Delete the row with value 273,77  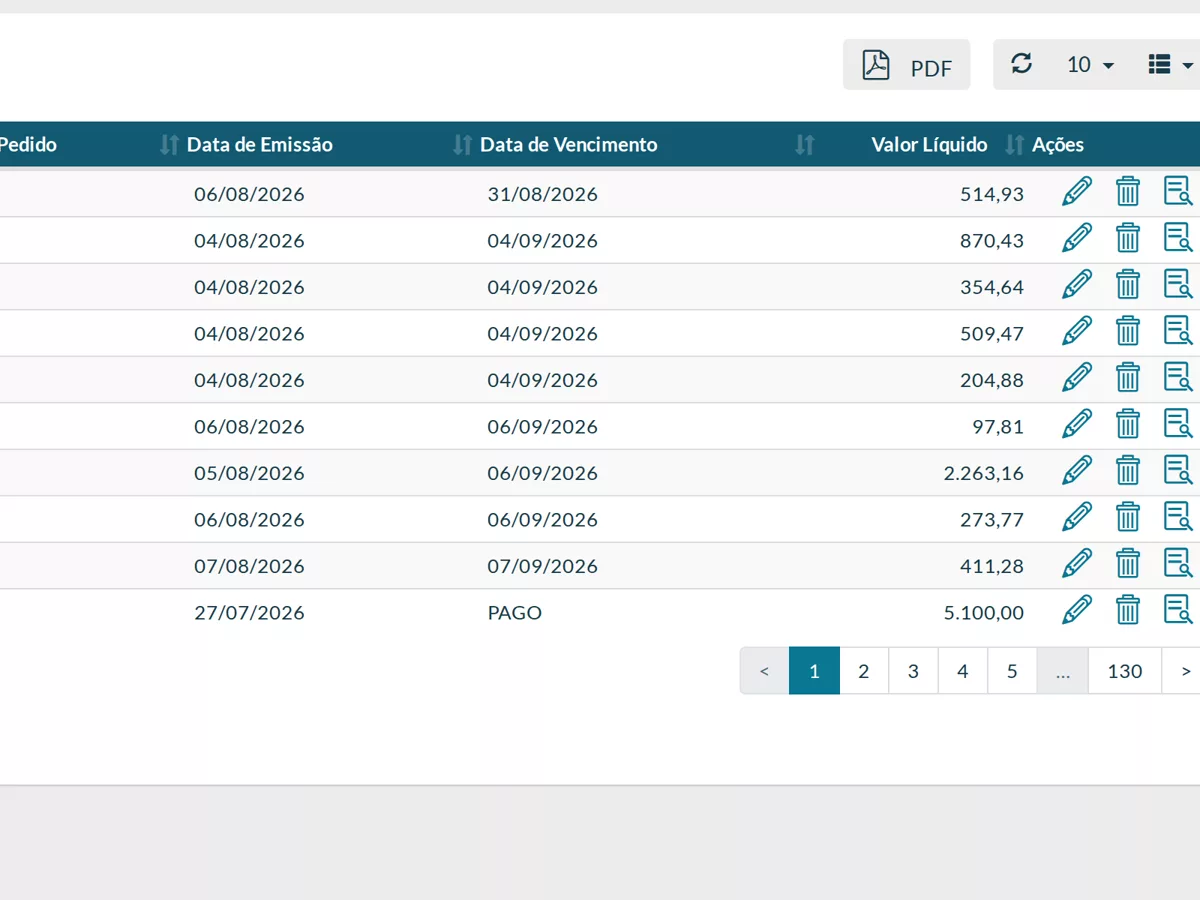[1128, 517]
